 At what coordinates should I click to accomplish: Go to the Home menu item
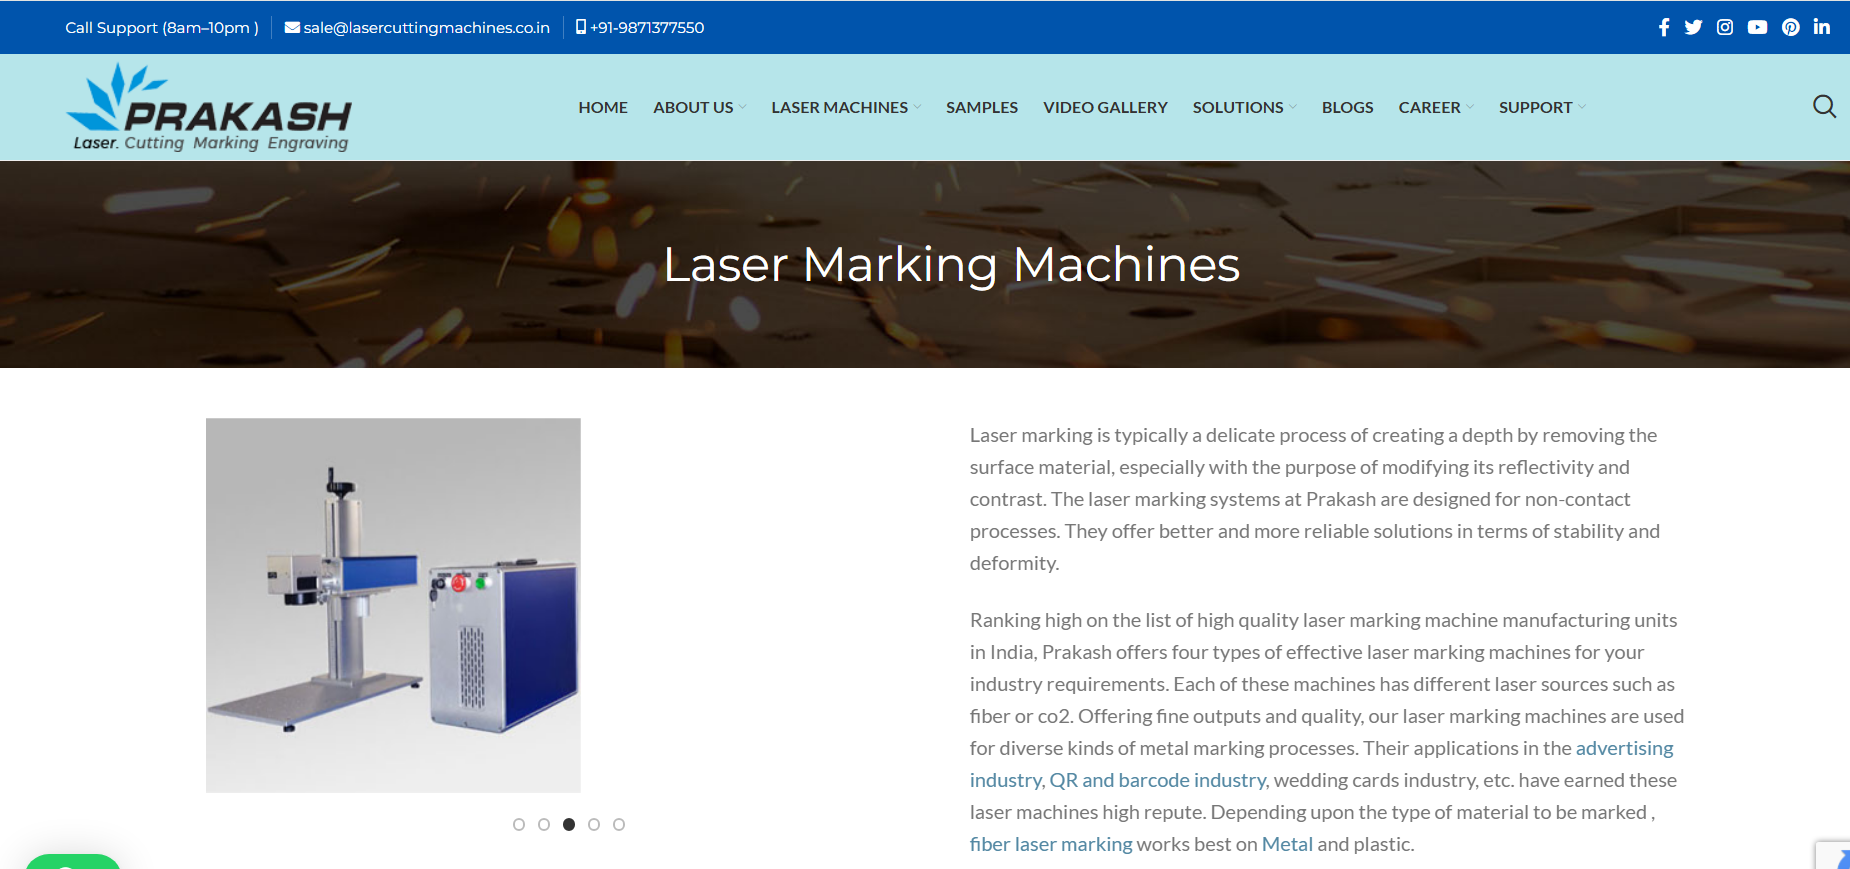[x=603, y=107]
